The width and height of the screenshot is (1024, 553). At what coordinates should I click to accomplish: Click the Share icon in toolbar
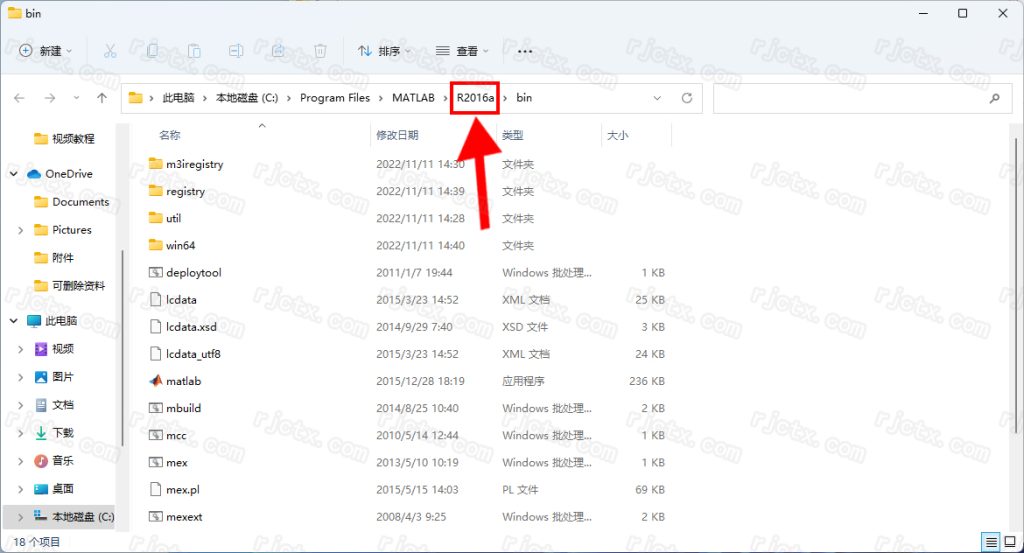pyautogui.click(x=278, y=51)
